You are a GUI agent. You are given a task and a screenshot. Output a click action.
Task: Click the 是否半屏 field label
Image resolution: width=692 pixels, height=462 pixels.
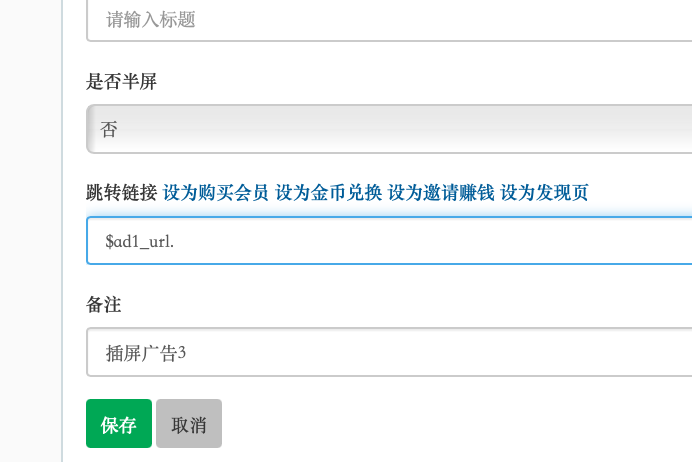[122, 82]
